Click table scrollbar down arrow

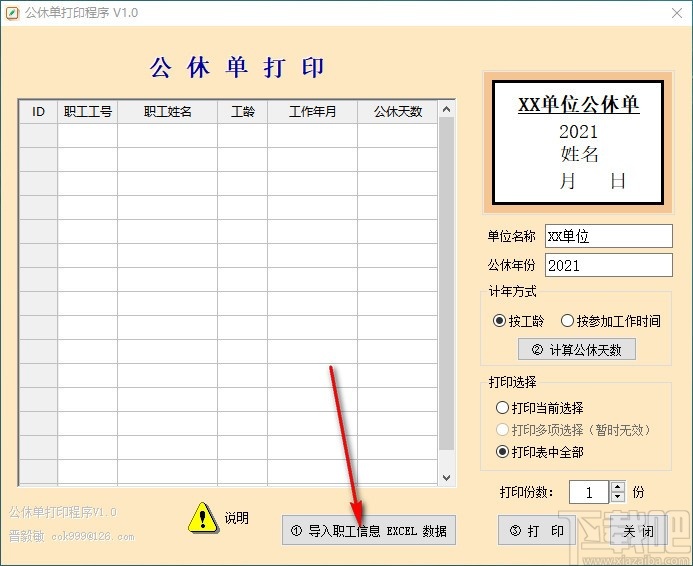coord(446,478)
